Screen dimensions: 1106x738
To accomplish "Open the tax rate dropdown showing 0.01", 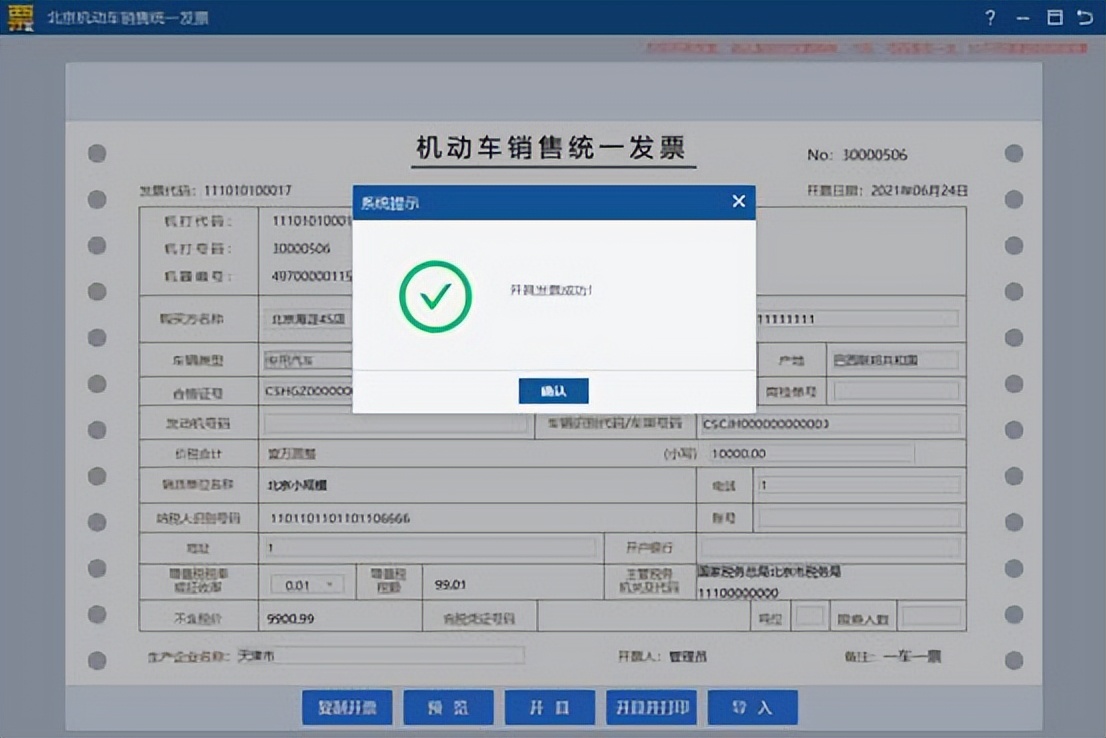I will 306,582.
